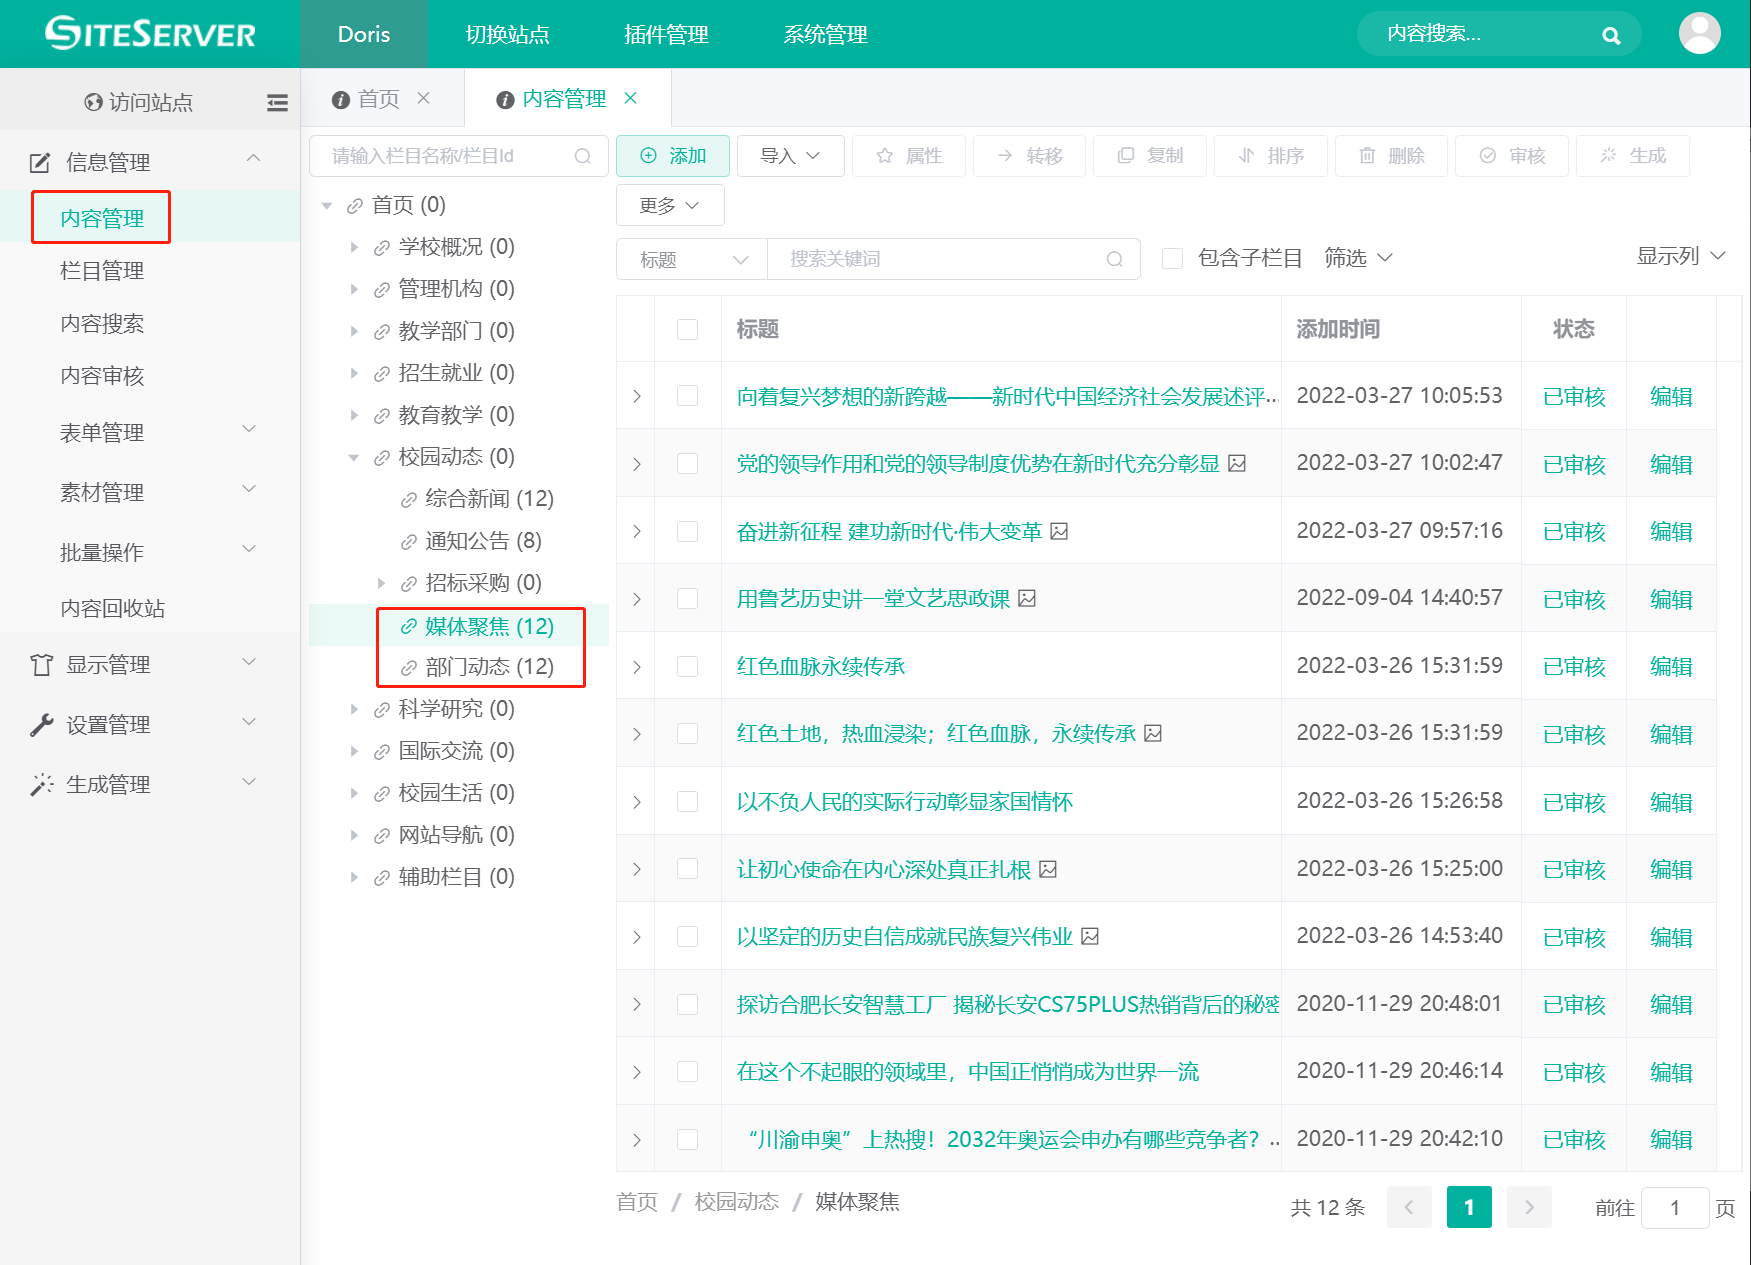1751x1265 pixels.
Task: Open 插件管理 in top menu
Action: [666, 34]
